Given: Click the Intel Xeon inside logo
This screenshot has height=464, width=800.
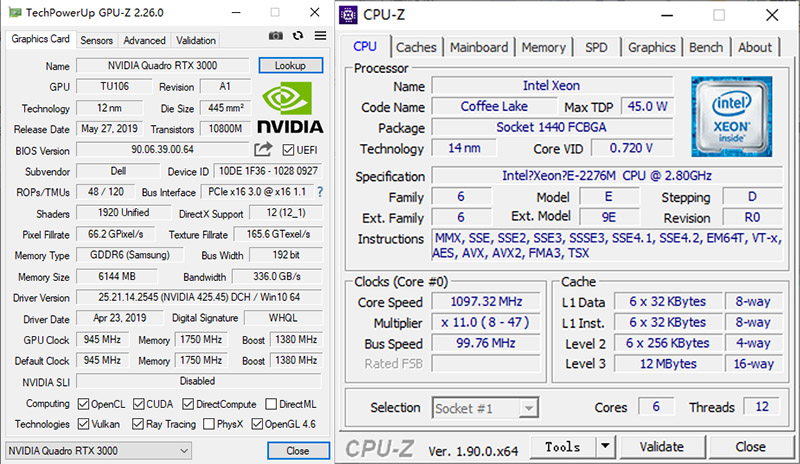Looking at the screenshot, I should point(732,116).
